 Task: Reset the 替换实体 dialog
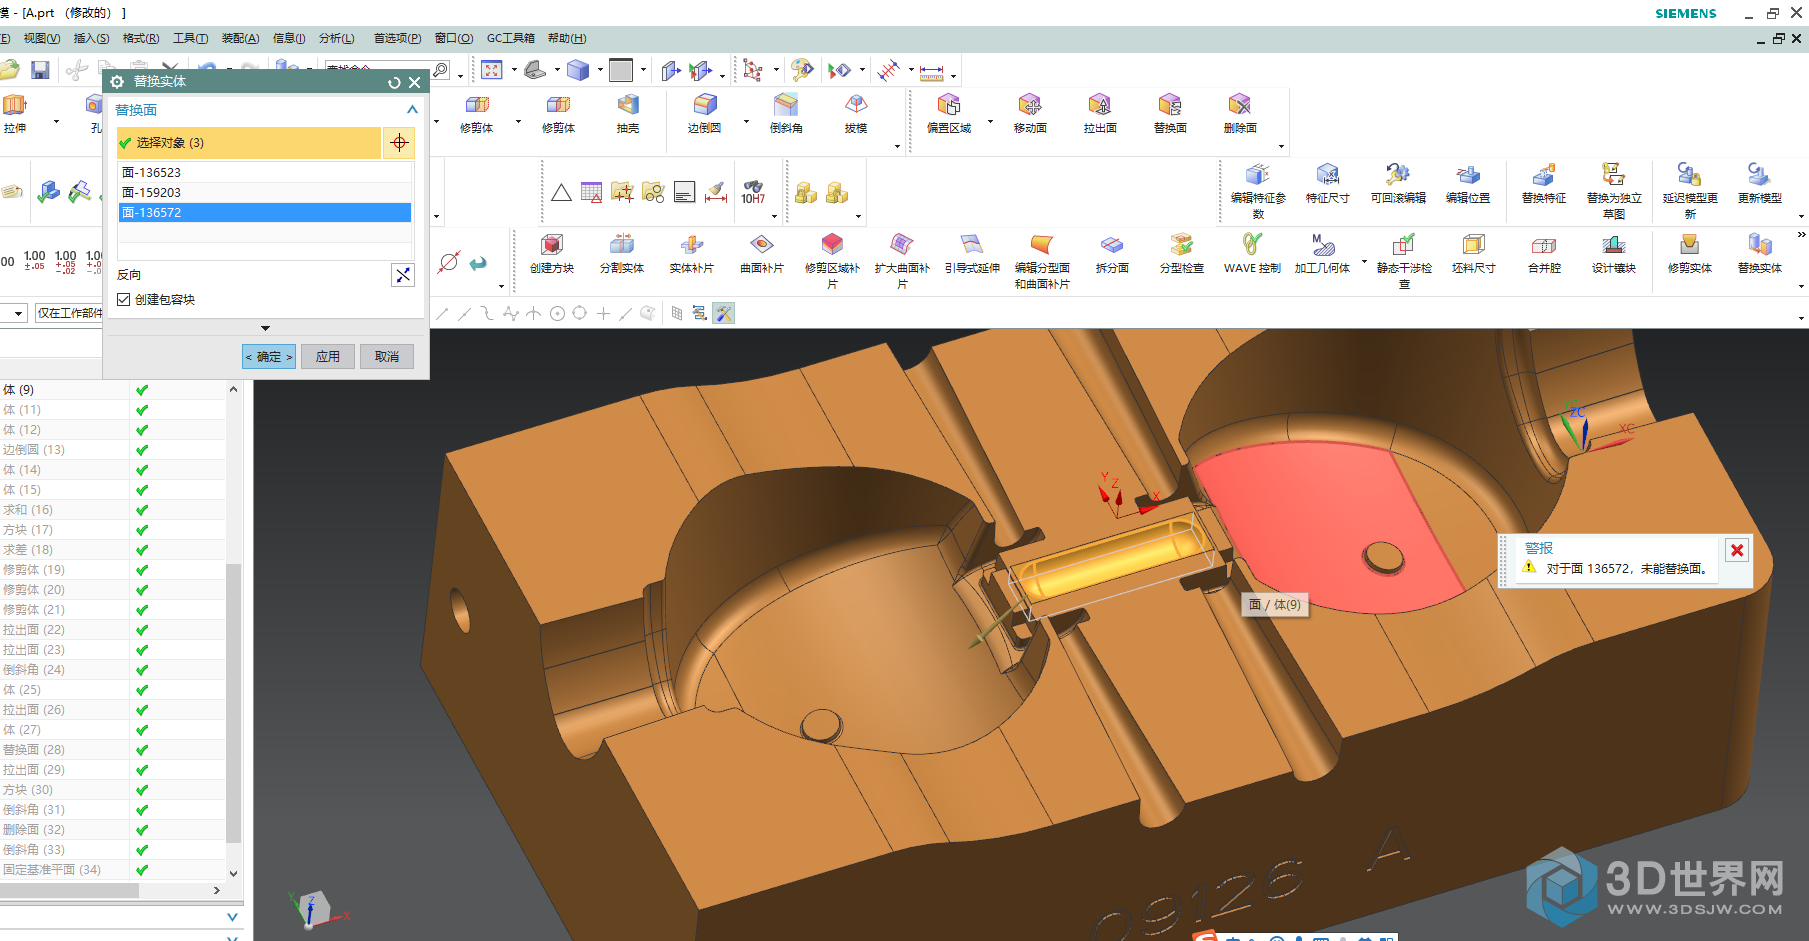(394, 83)
